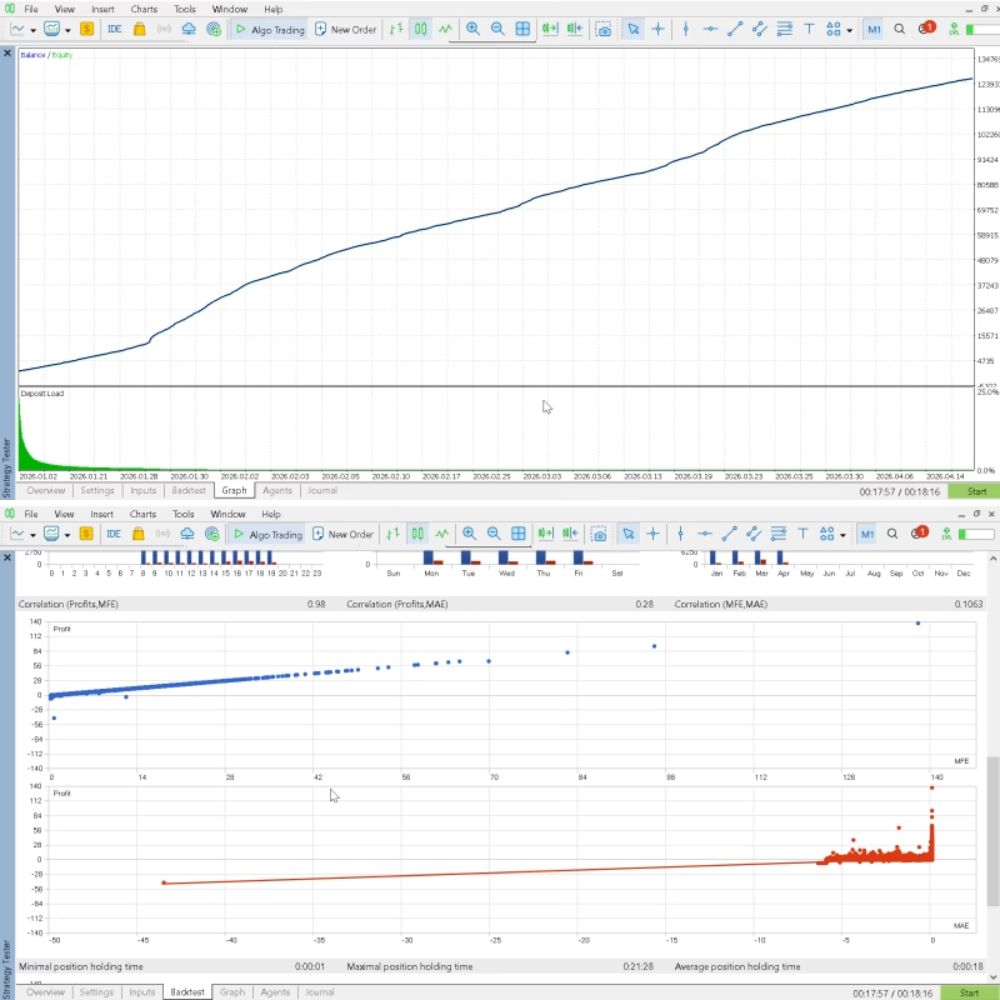The height and width of the screenshot is (1000, 1000).
Task: Expand the objects shapes dropdown in bottom window
Action: (843, 535)
